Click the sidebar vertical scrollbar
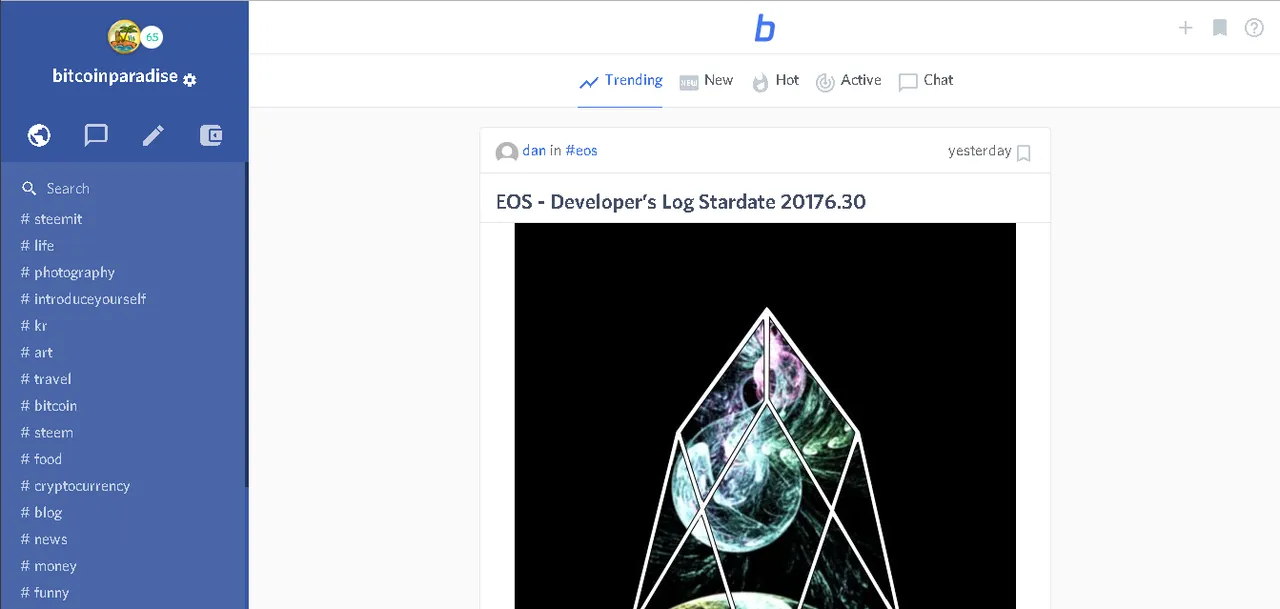The width and height of the screenshot is (1280, 609). [x=246, y=325]
